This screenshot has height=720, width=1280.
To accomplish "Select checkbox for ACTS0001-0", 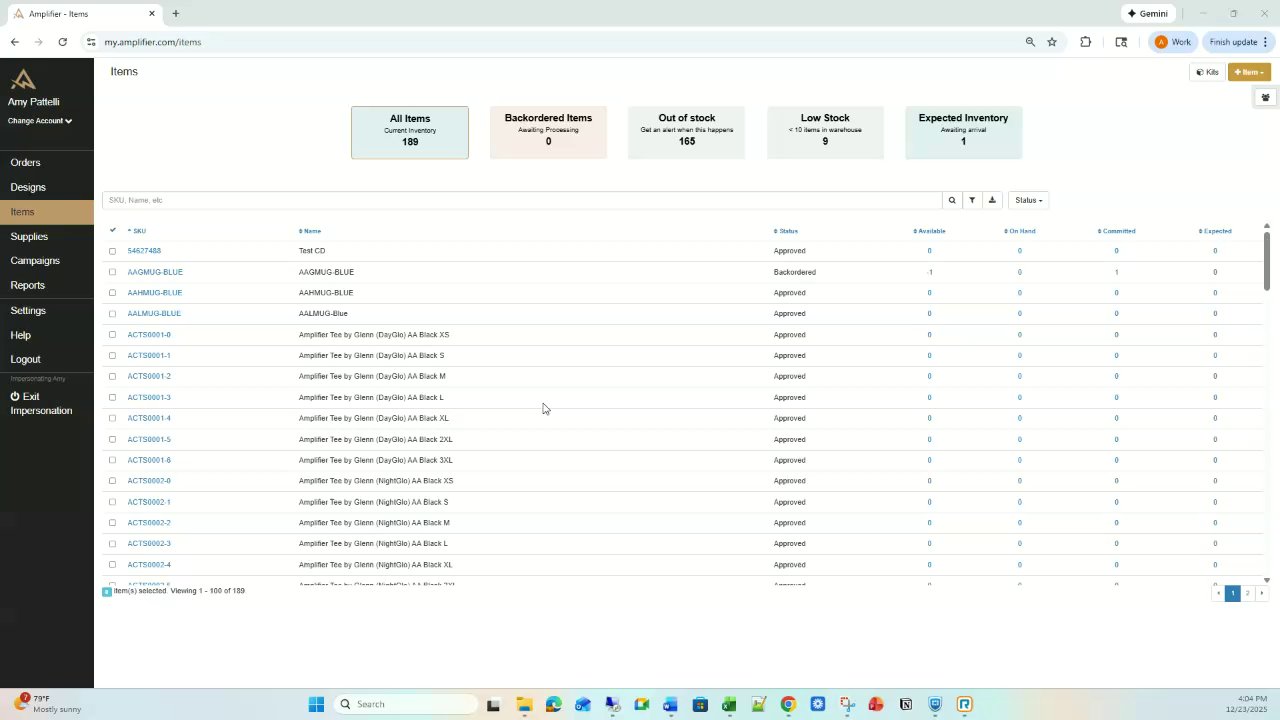I will 112,335.
